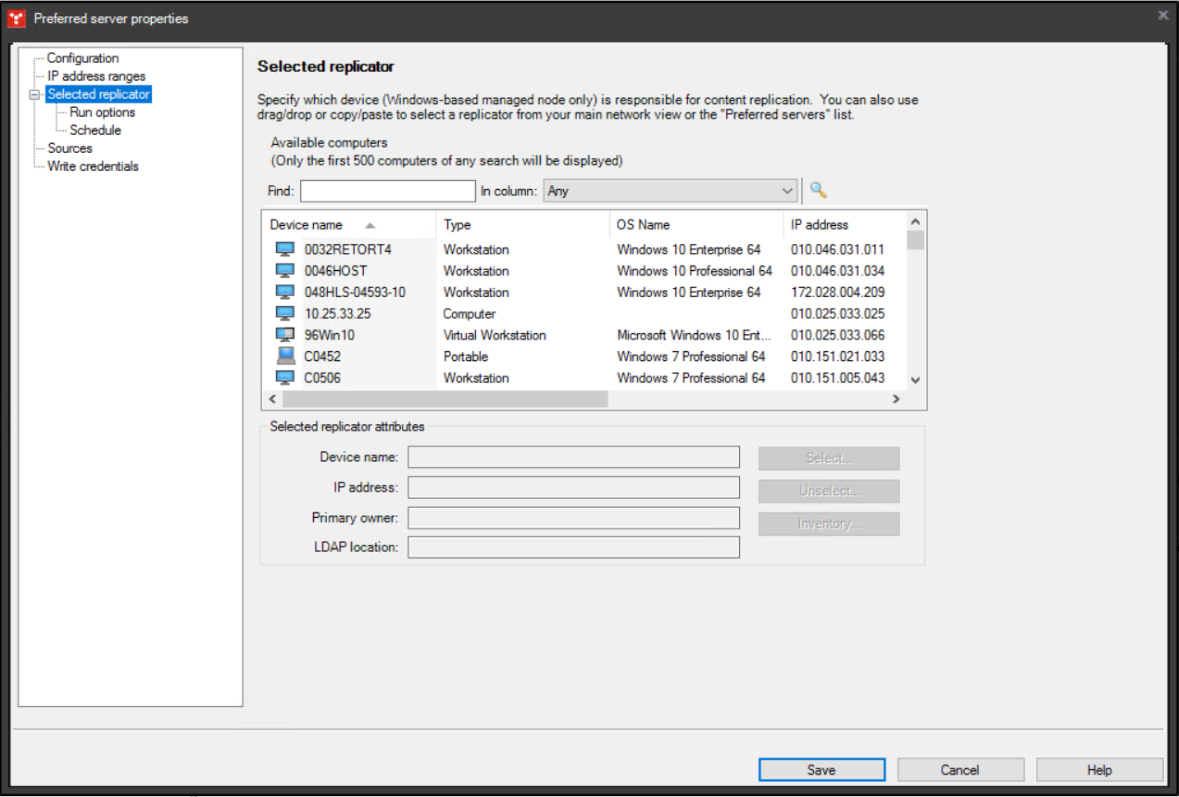Click inside the Find input box

click(387, 190)
